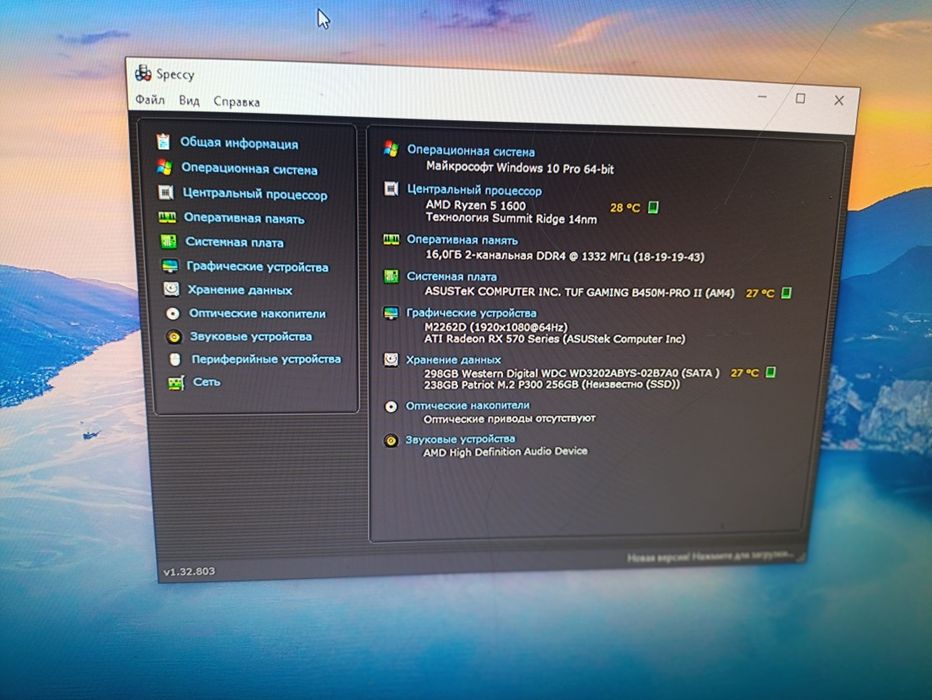Click green temperature indicator next to 28 °C
Screen dimensions: 932x700
(653, 207)
